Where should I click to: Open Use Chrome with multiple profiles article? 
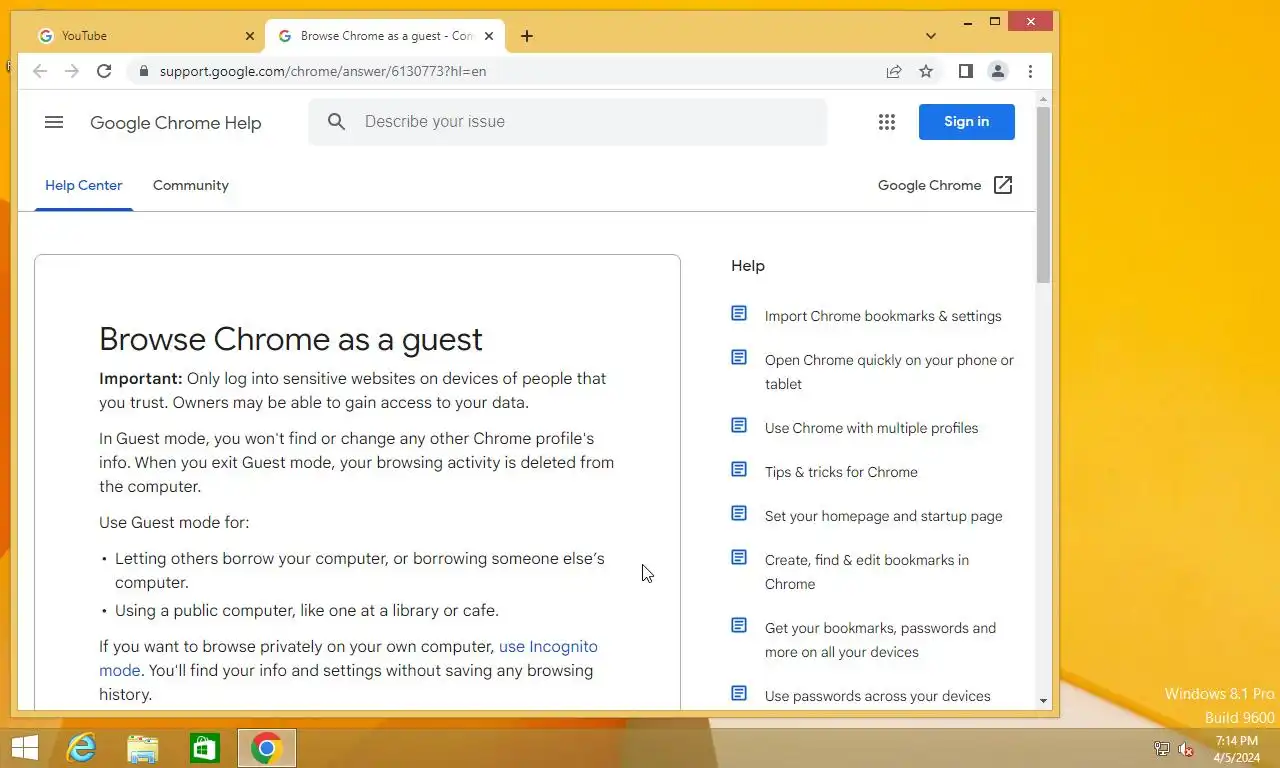[x=872, y=428]
